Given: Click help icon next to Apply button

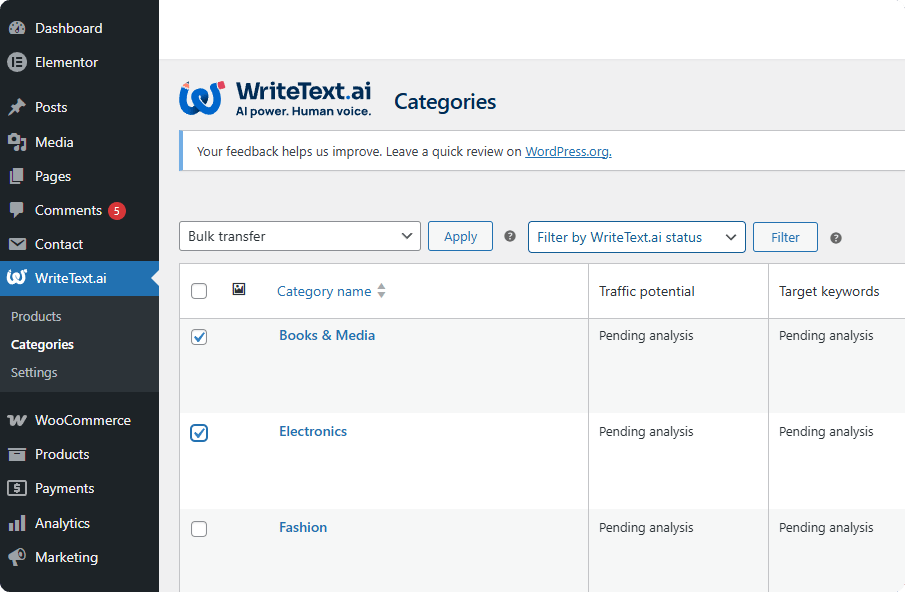Looking at the screenshot, I should 510,236.
